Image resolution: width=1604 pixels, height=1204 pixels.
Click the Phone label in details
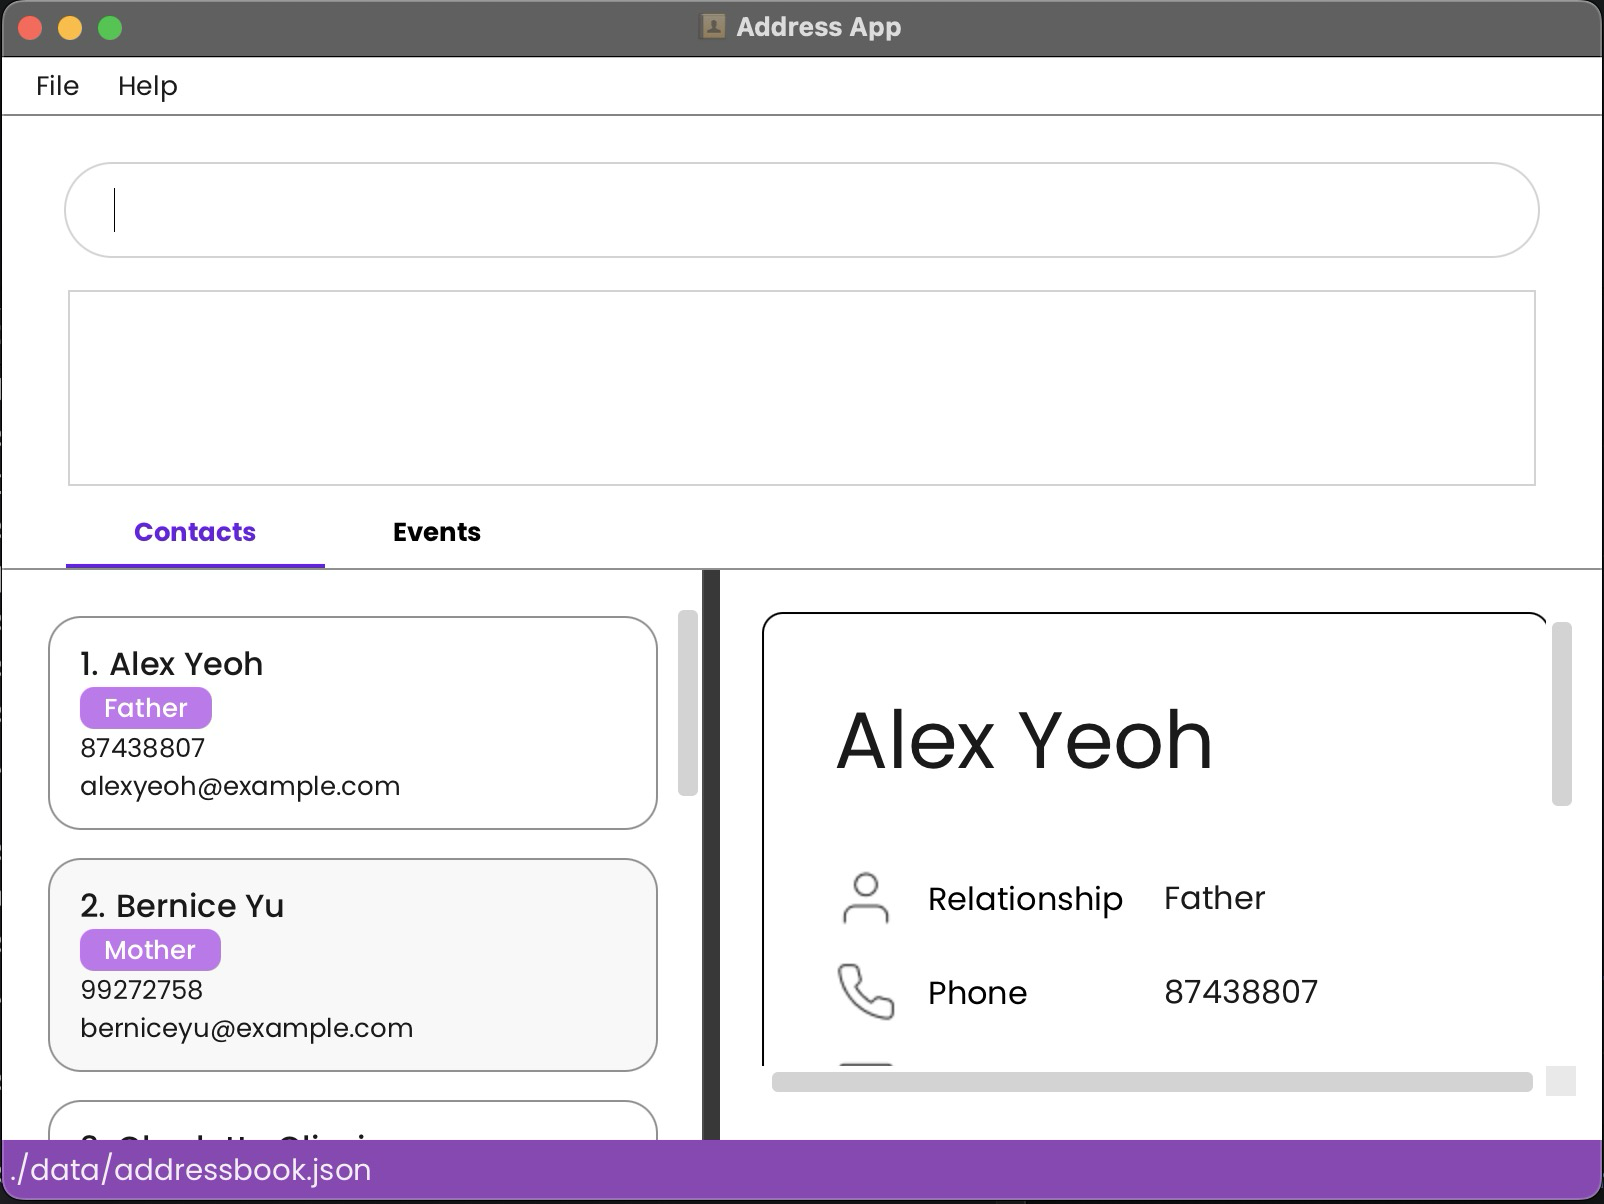click(x=977, y=993)
